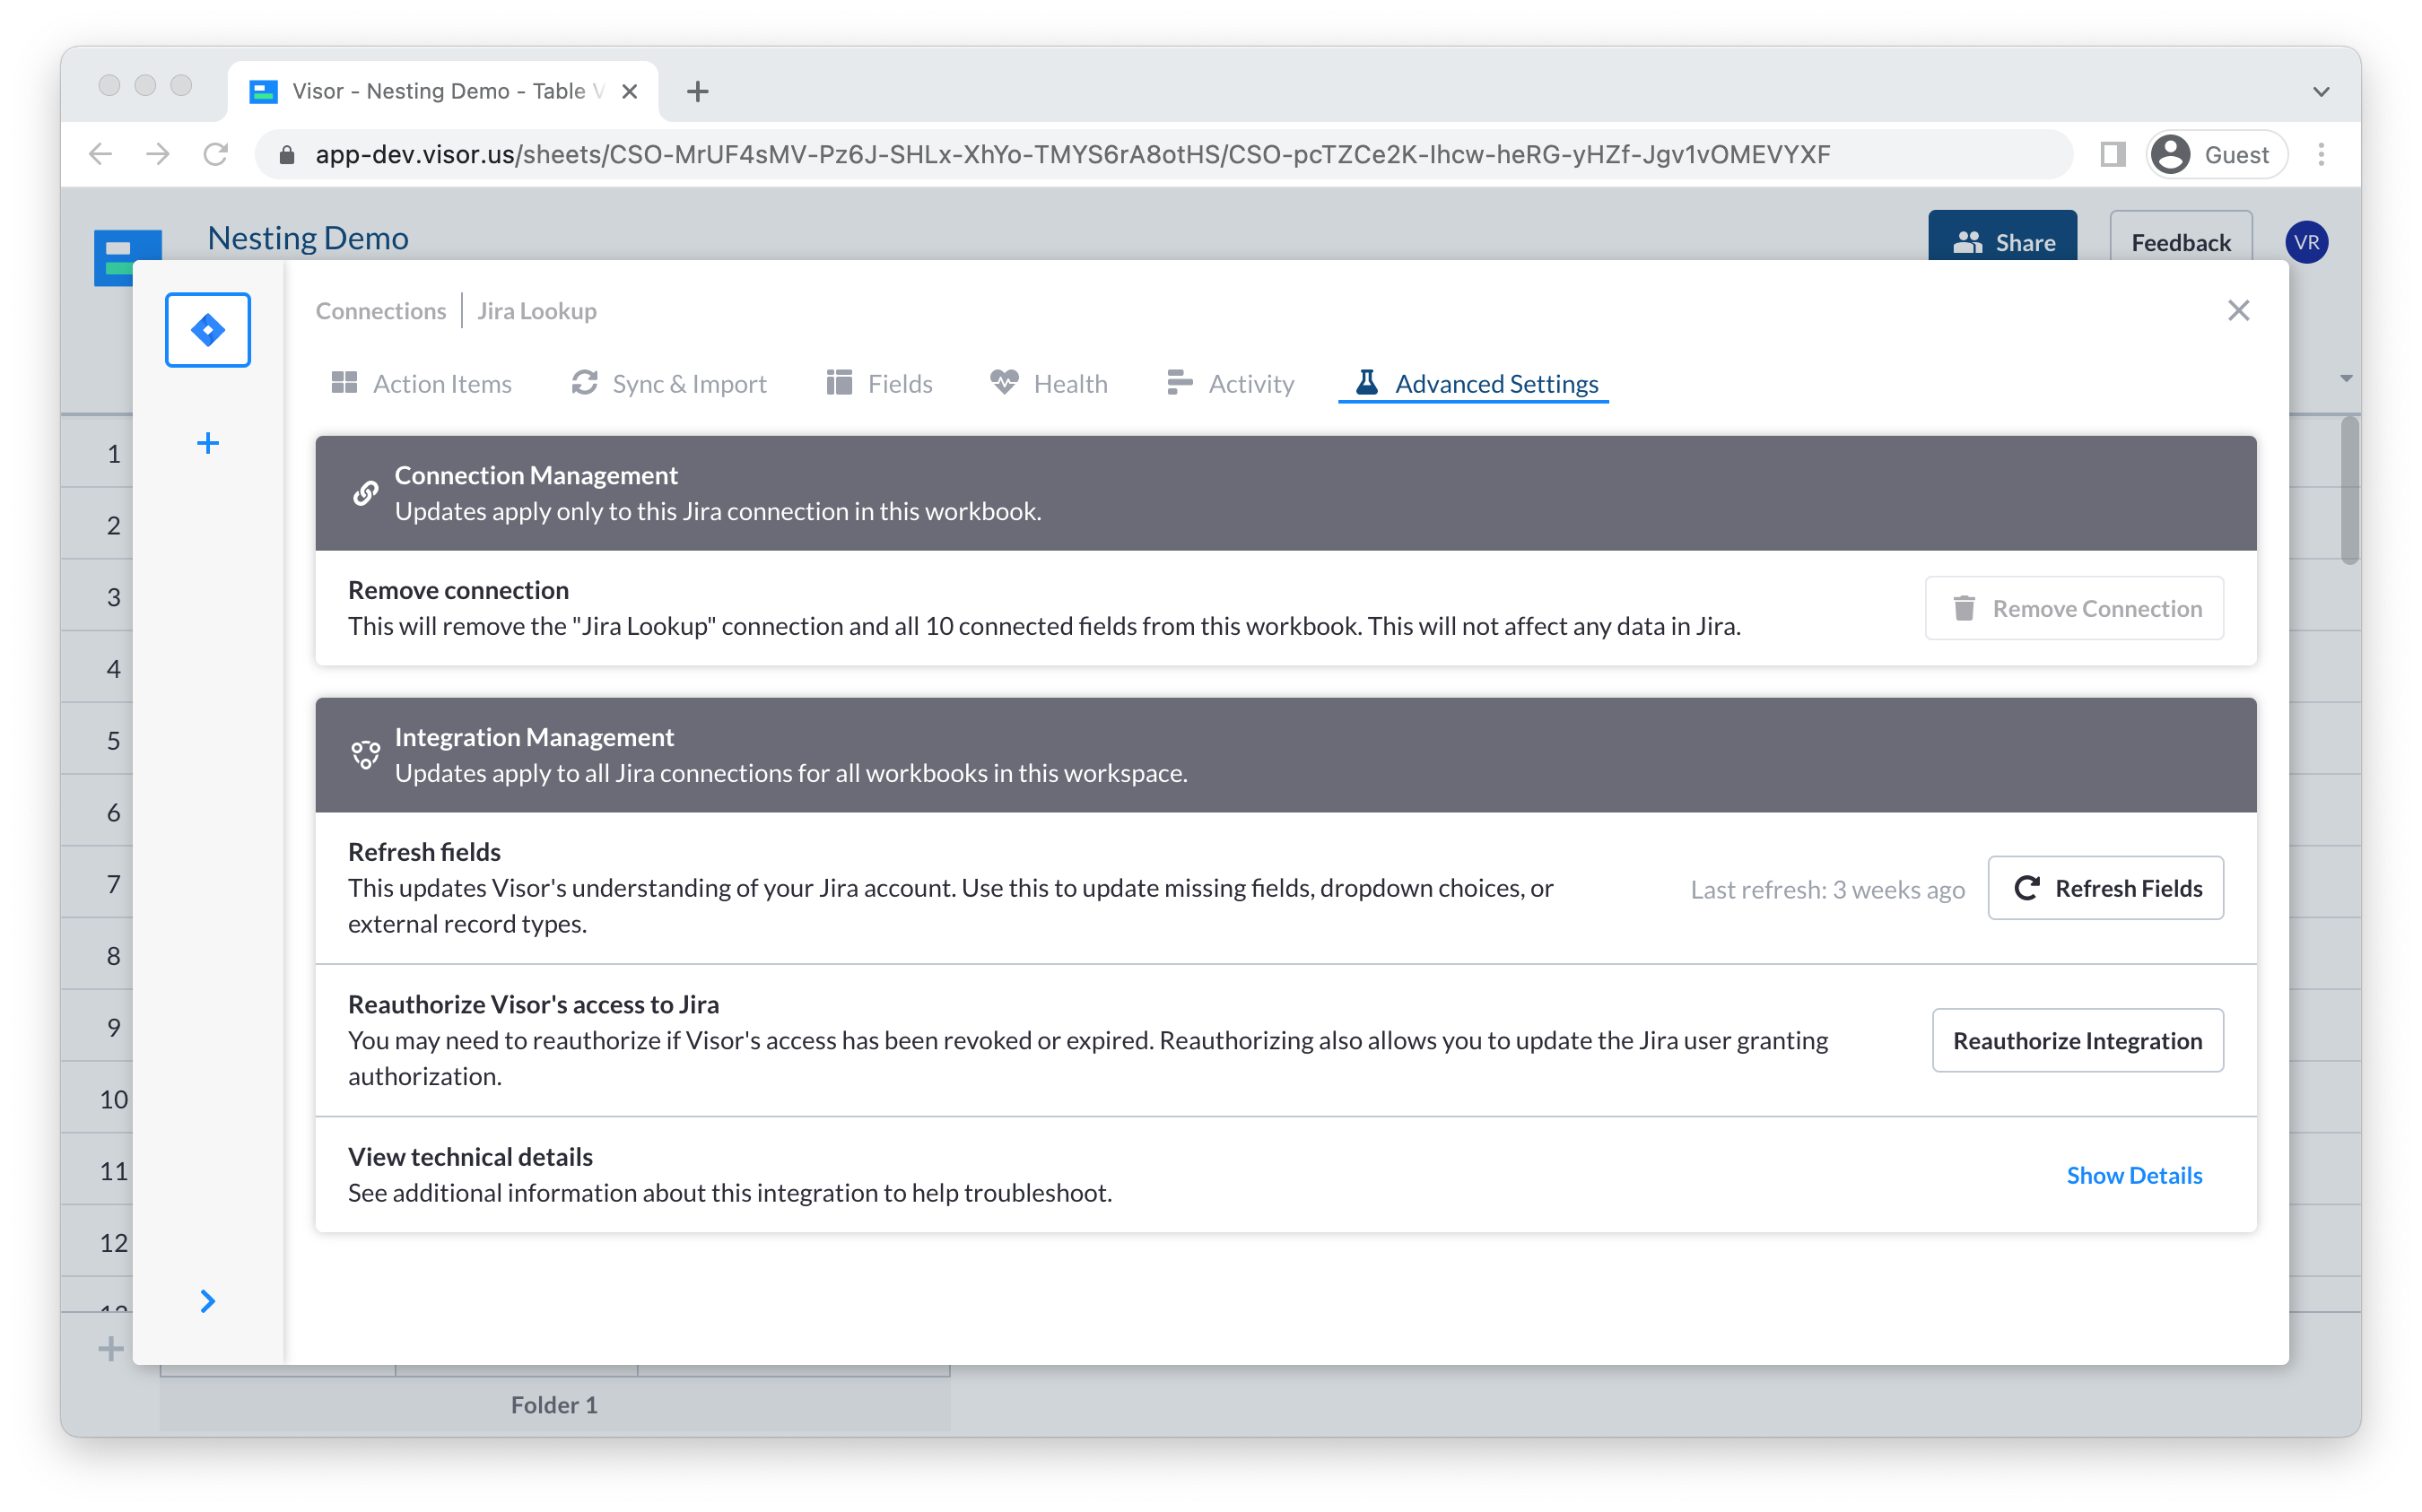
Task: Toggle the browser side panel icon
Action: pos(2112,154)
